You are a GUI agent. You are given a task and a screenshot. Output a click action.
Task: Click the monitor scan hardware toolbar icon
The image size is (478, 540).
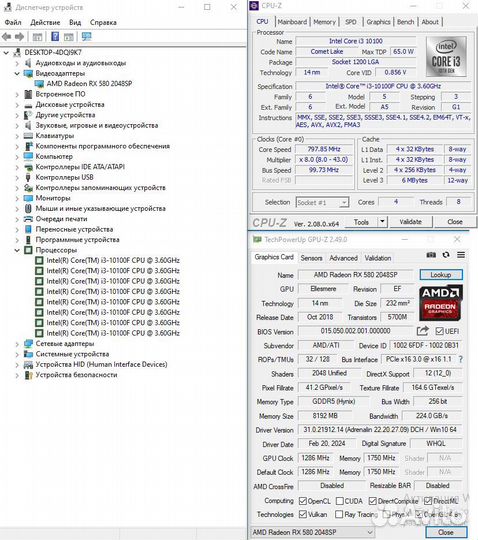(x=86, y=37)
